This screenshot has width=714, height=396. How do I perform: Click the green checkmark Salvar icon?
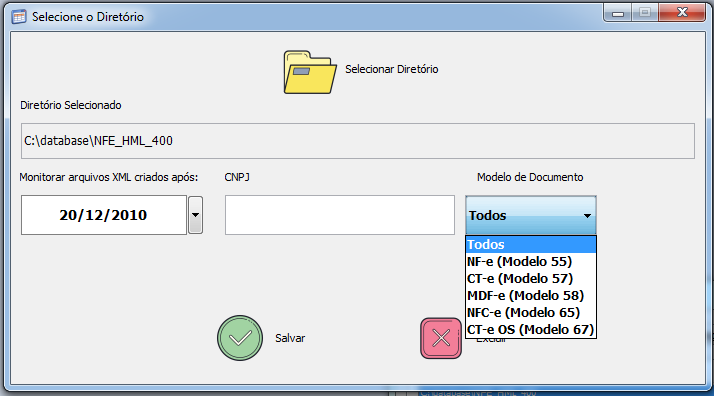click(240, 338)
